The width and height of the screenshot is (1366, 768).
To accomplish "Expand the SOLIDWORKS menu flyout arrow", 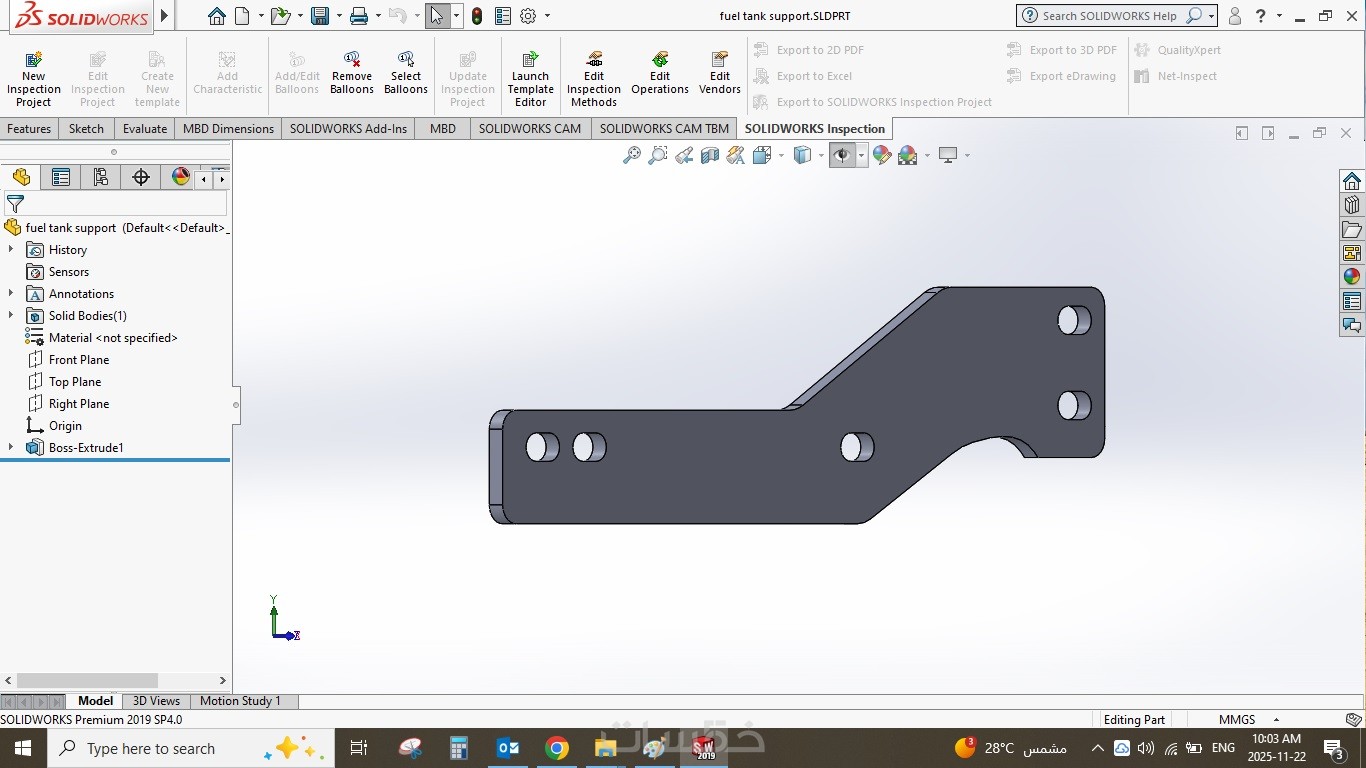I will (165, 16).
